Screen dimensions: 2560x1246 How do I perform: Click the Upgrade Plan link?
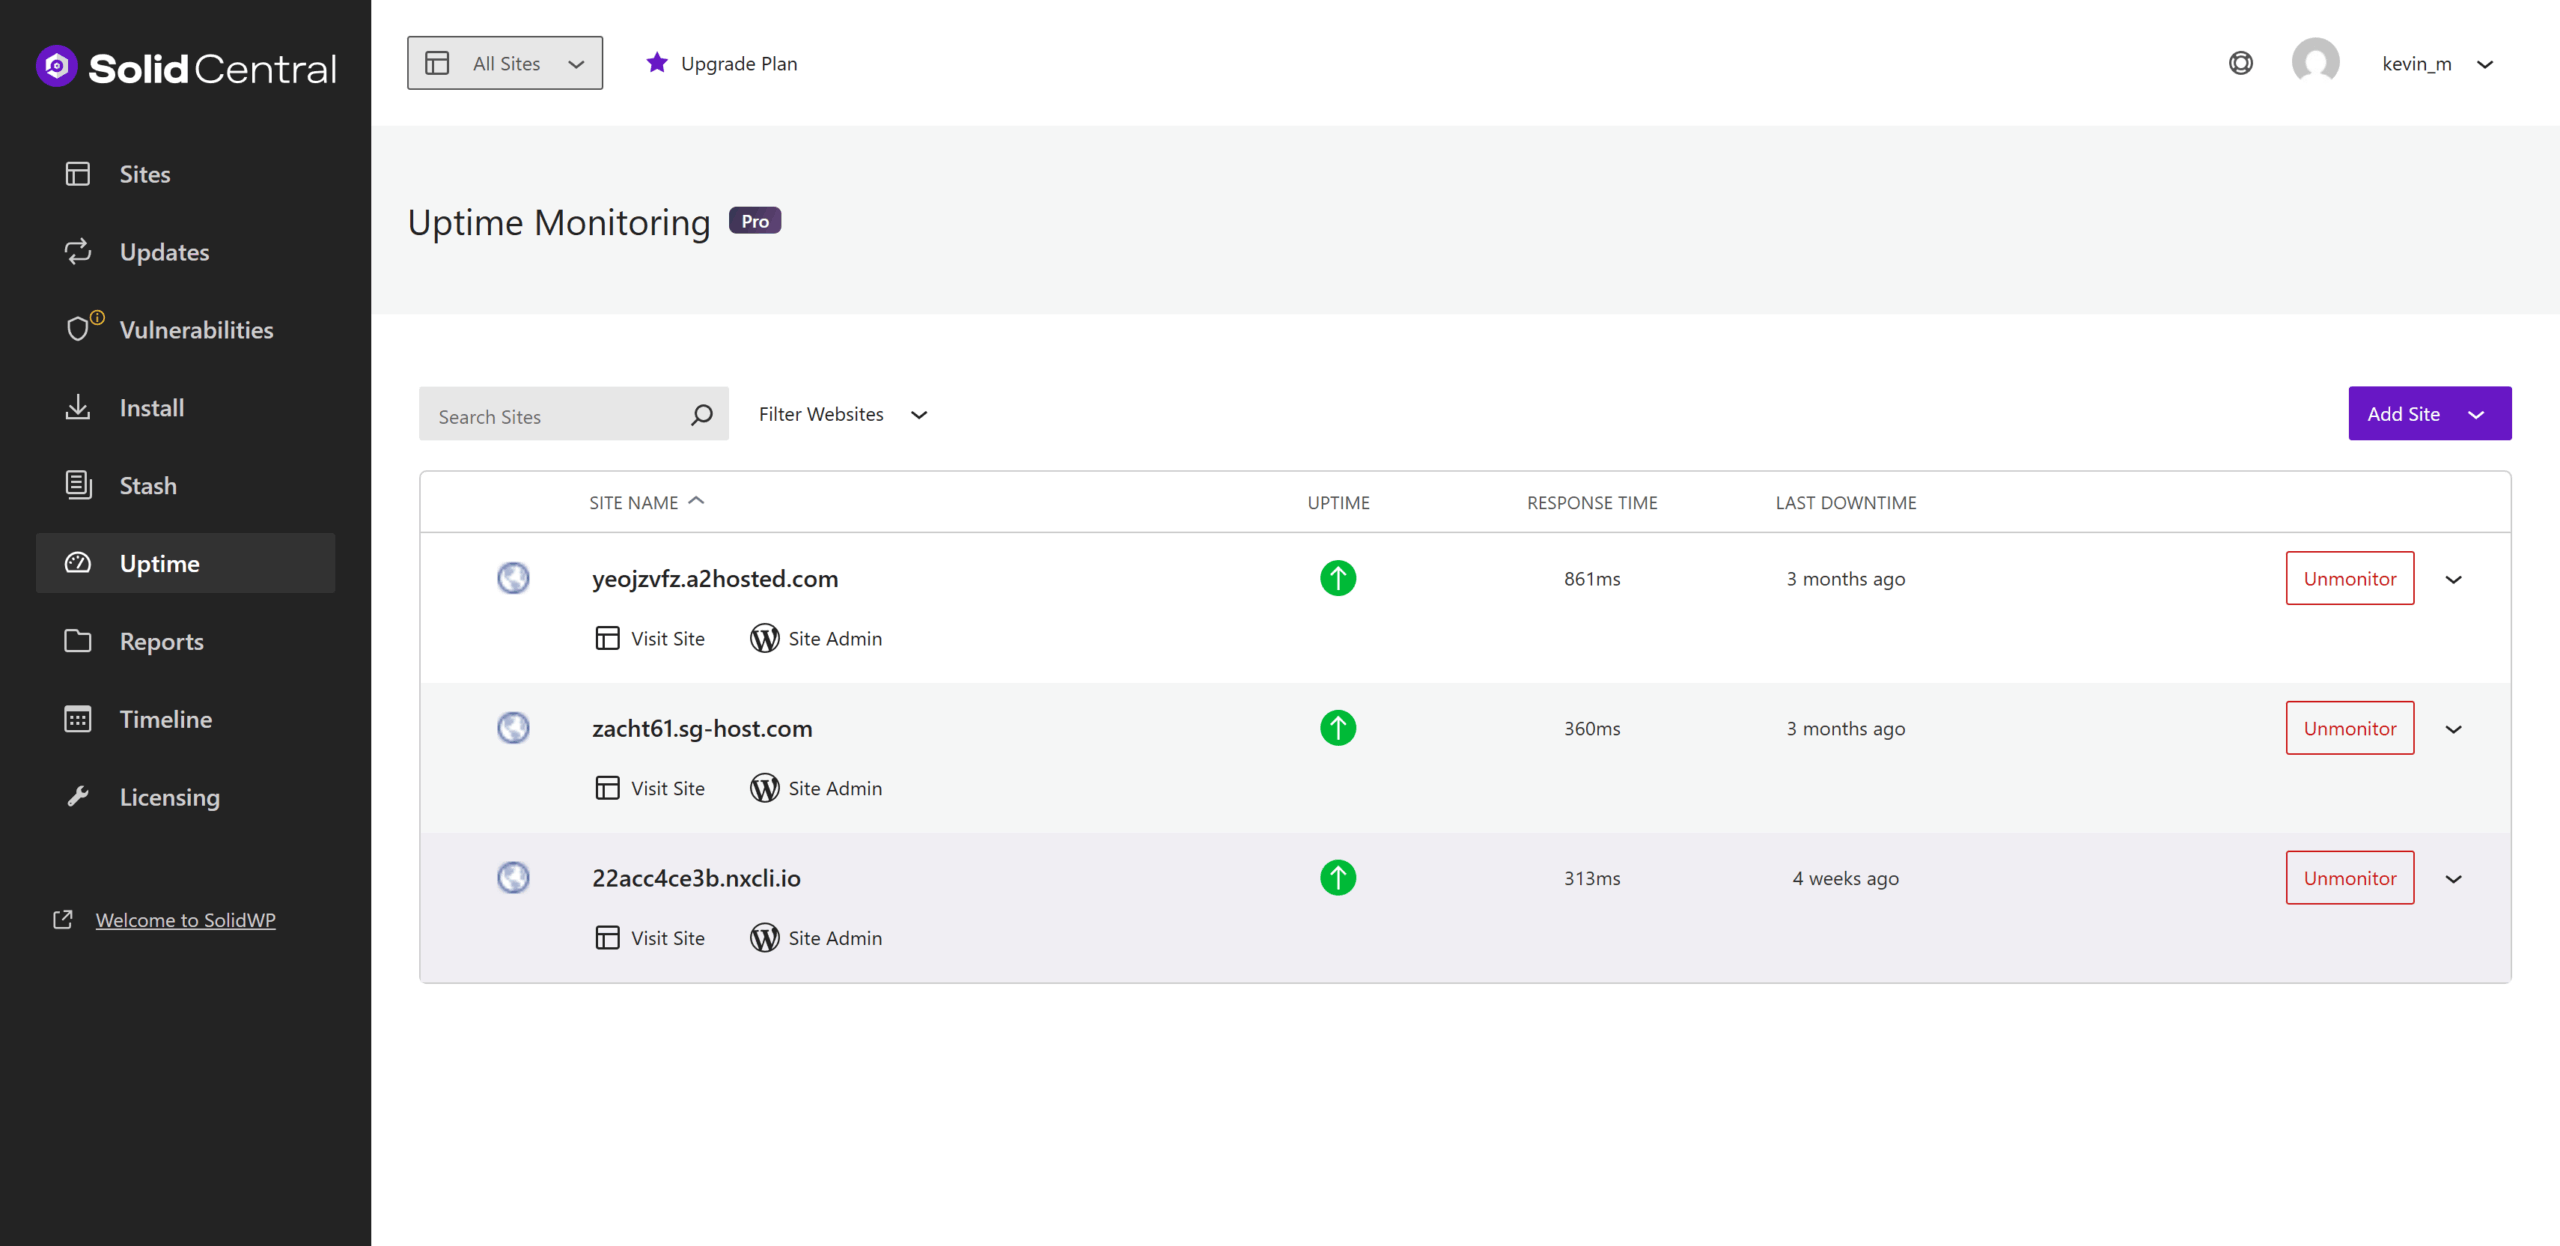(x=738, y=63)
